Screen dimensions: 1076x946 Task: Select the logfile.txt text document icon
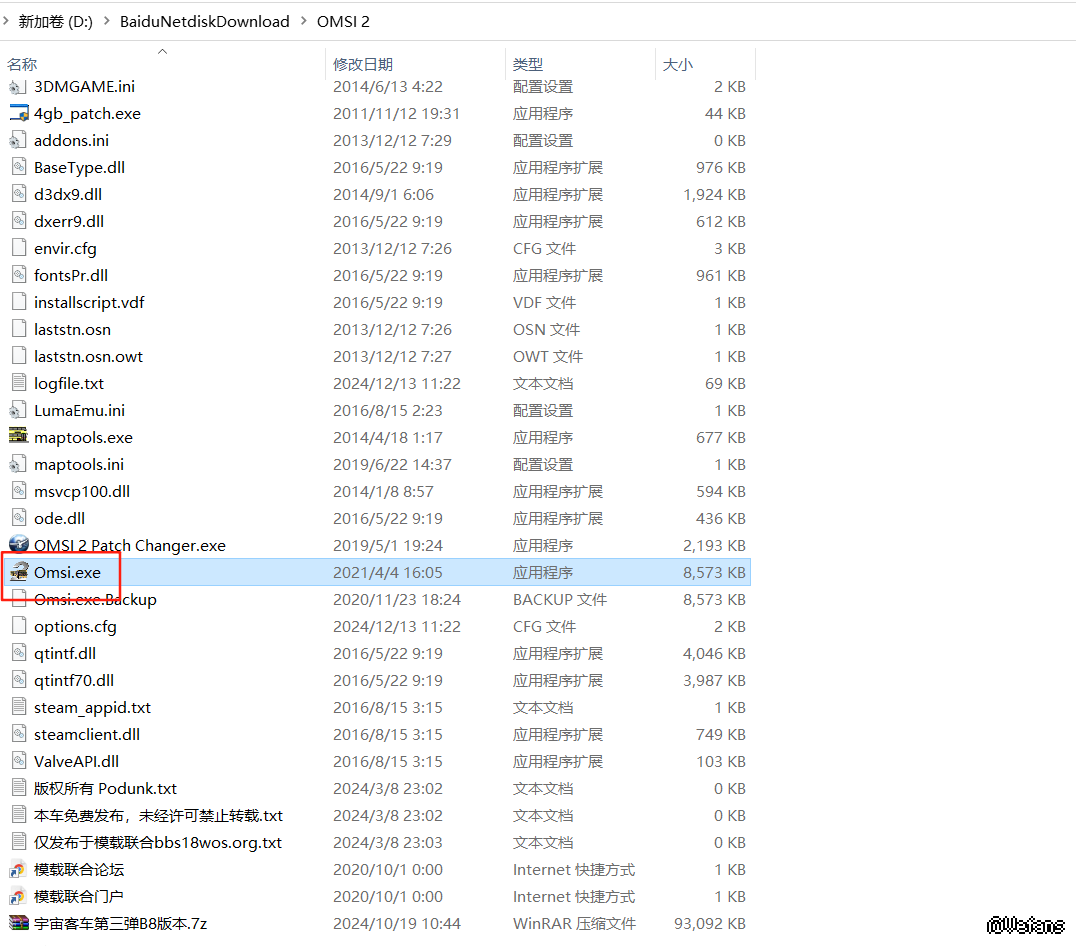pyautogui.click(x=18, y=383)
